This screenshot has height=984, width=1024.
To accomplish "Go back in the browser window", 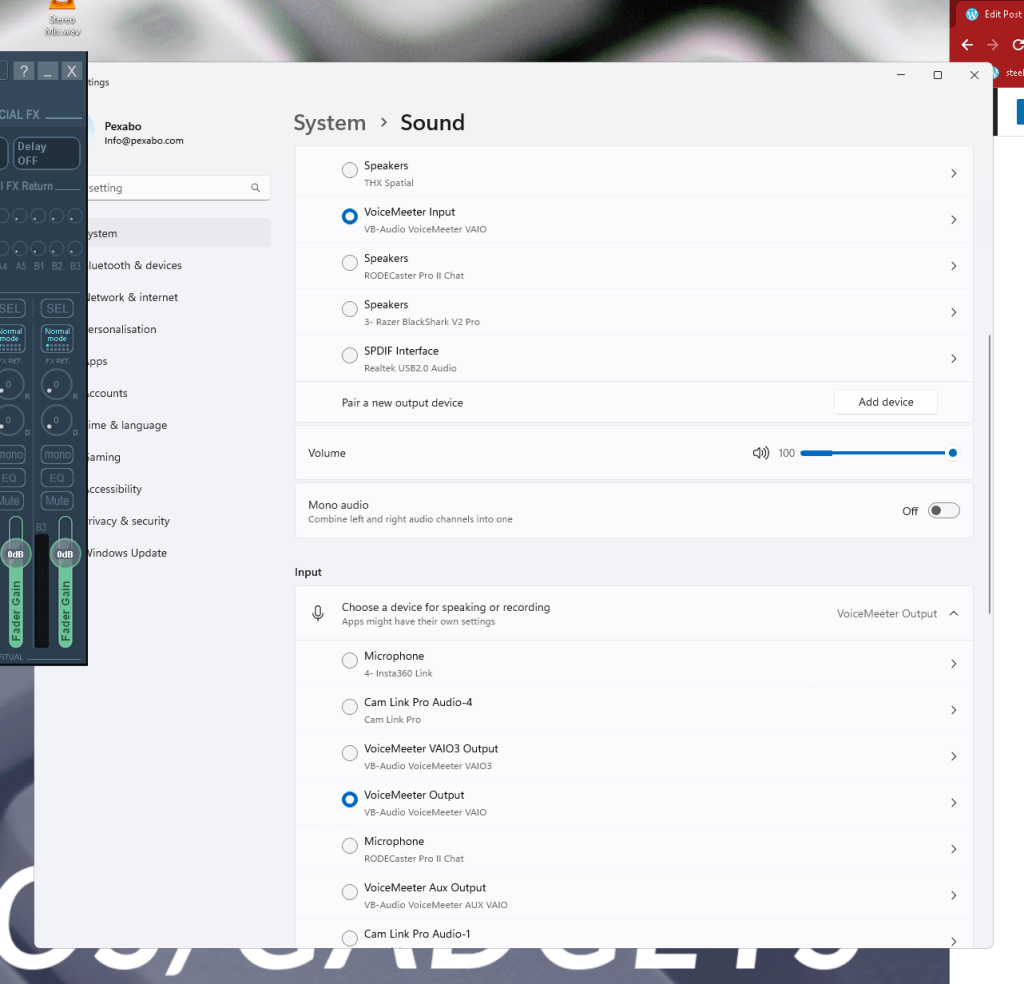I will [x=967, y=44].
